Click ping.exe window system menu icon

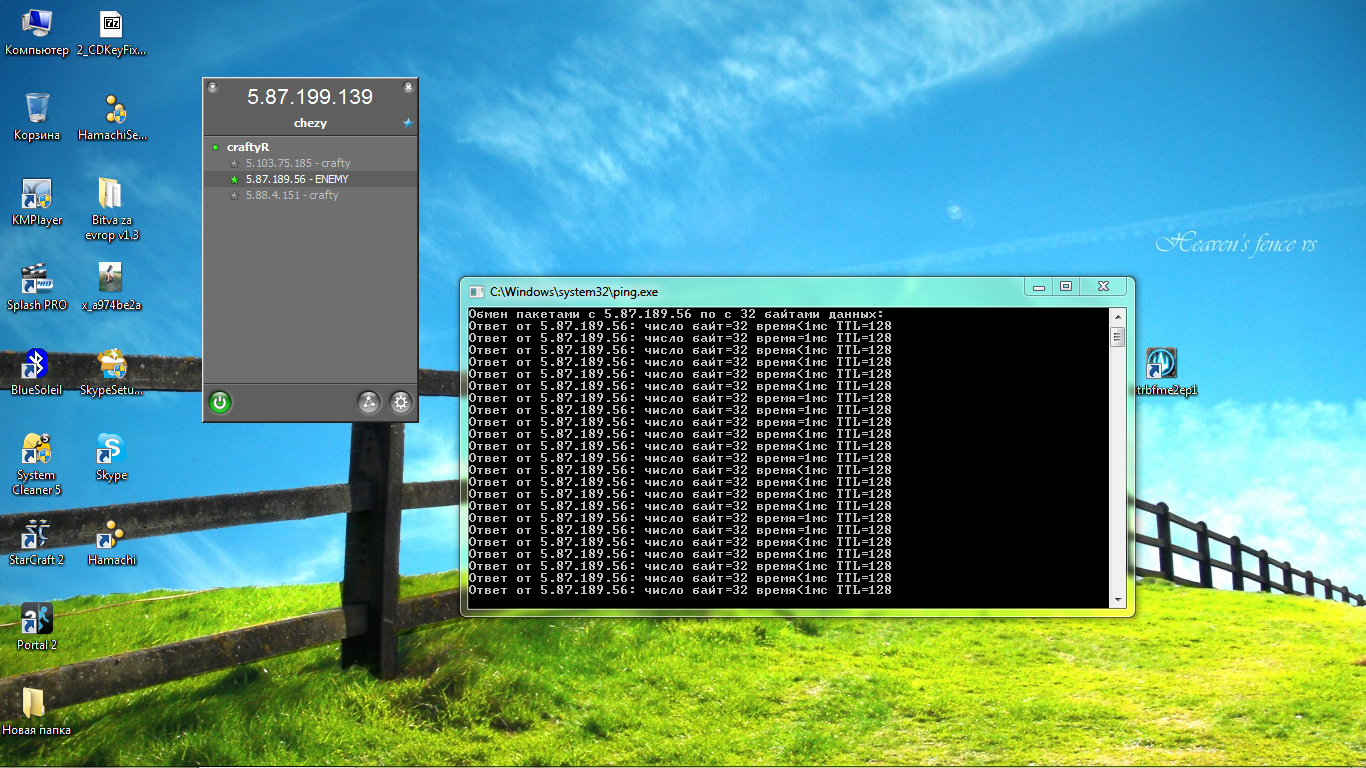tap(476, 292)
